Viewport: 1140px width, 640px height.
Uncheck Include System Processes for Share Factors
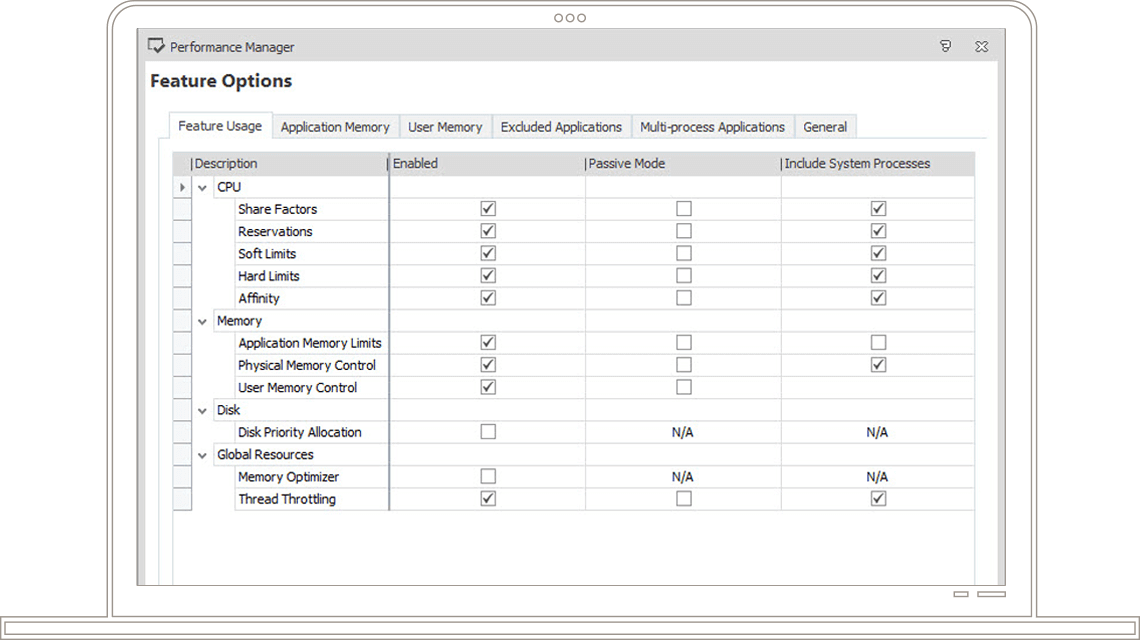(x=878, y=209)
